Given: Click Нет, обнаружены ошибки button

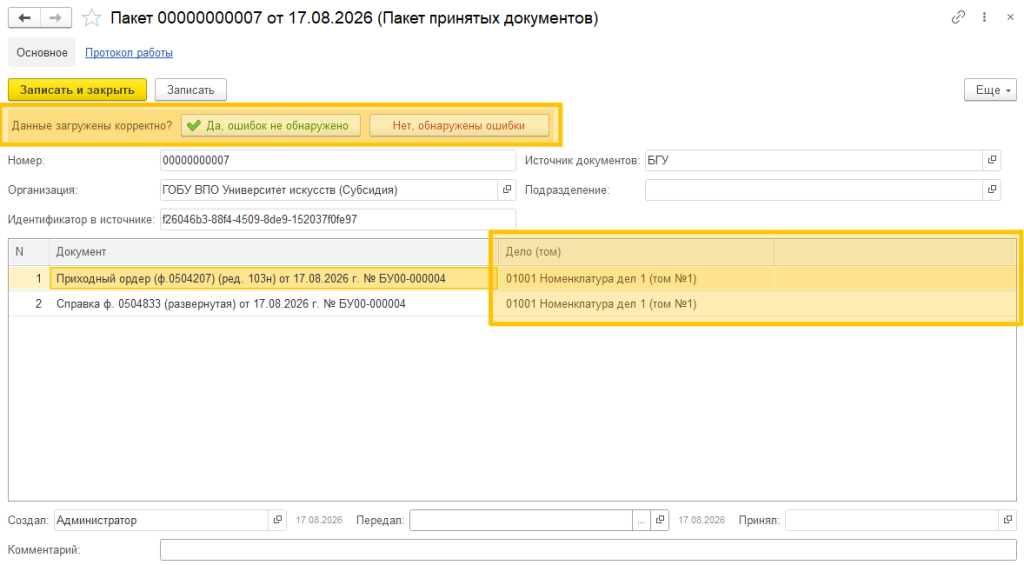Looking at the screenshot, I should coord(459,125).
